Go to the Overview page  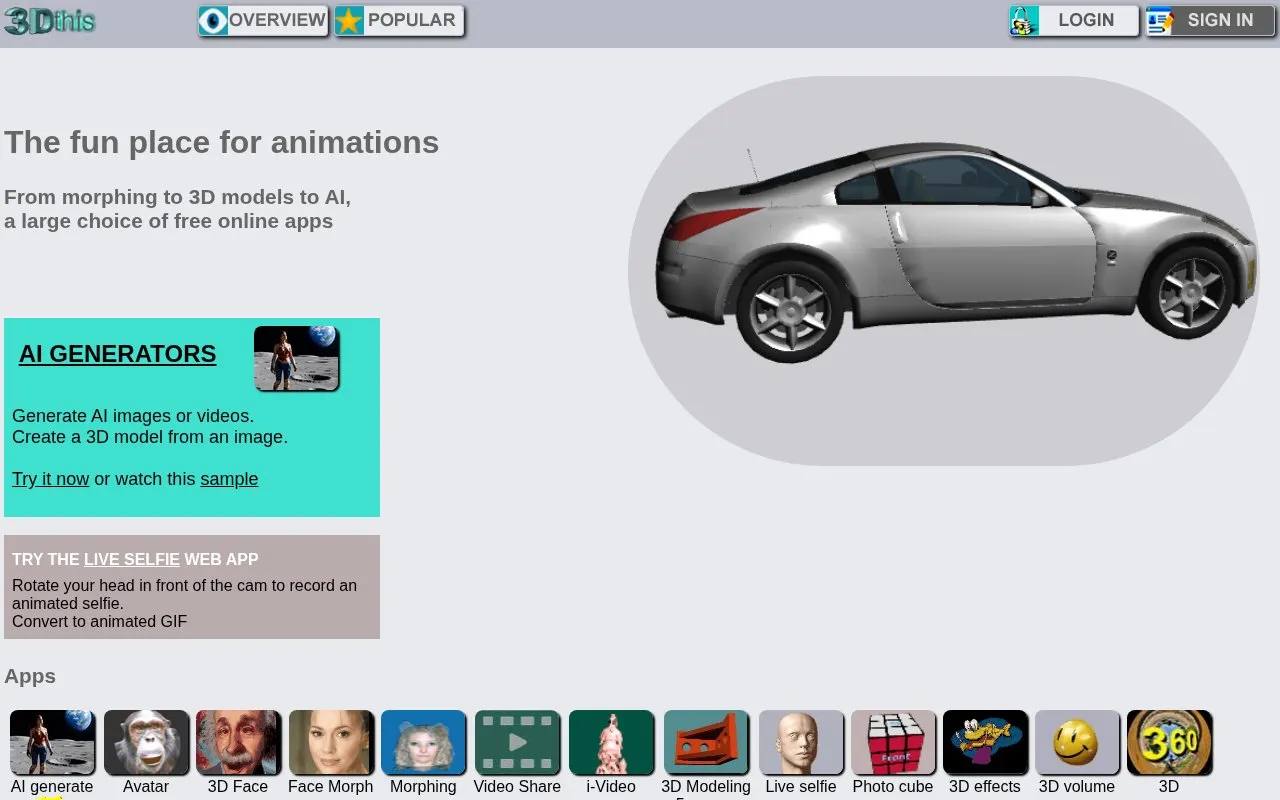[263, 21]
